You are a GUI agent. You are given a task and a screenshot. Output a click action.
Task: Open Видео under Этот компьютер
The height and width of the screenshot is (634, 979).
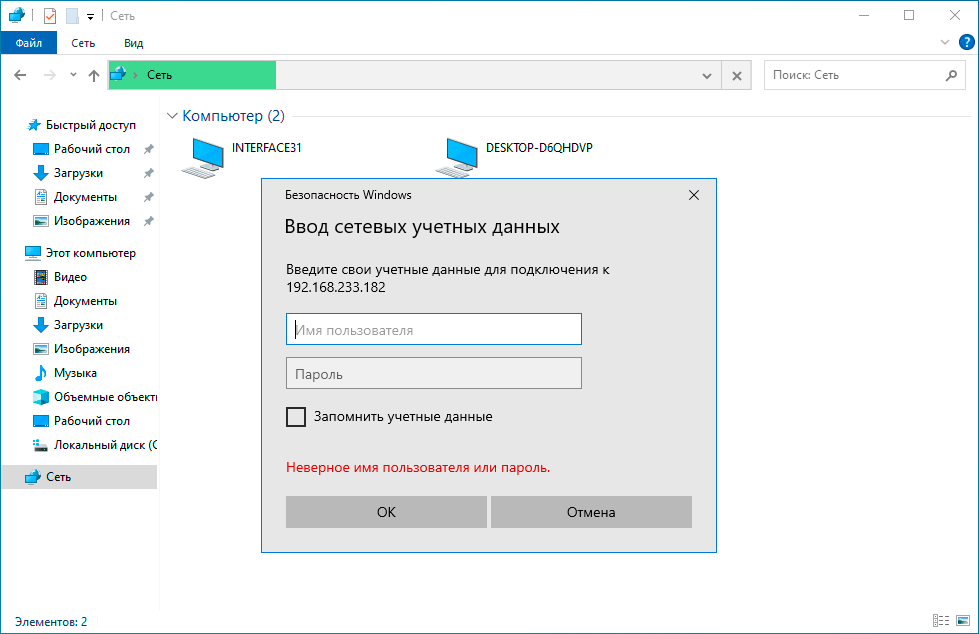coord(70,277)
